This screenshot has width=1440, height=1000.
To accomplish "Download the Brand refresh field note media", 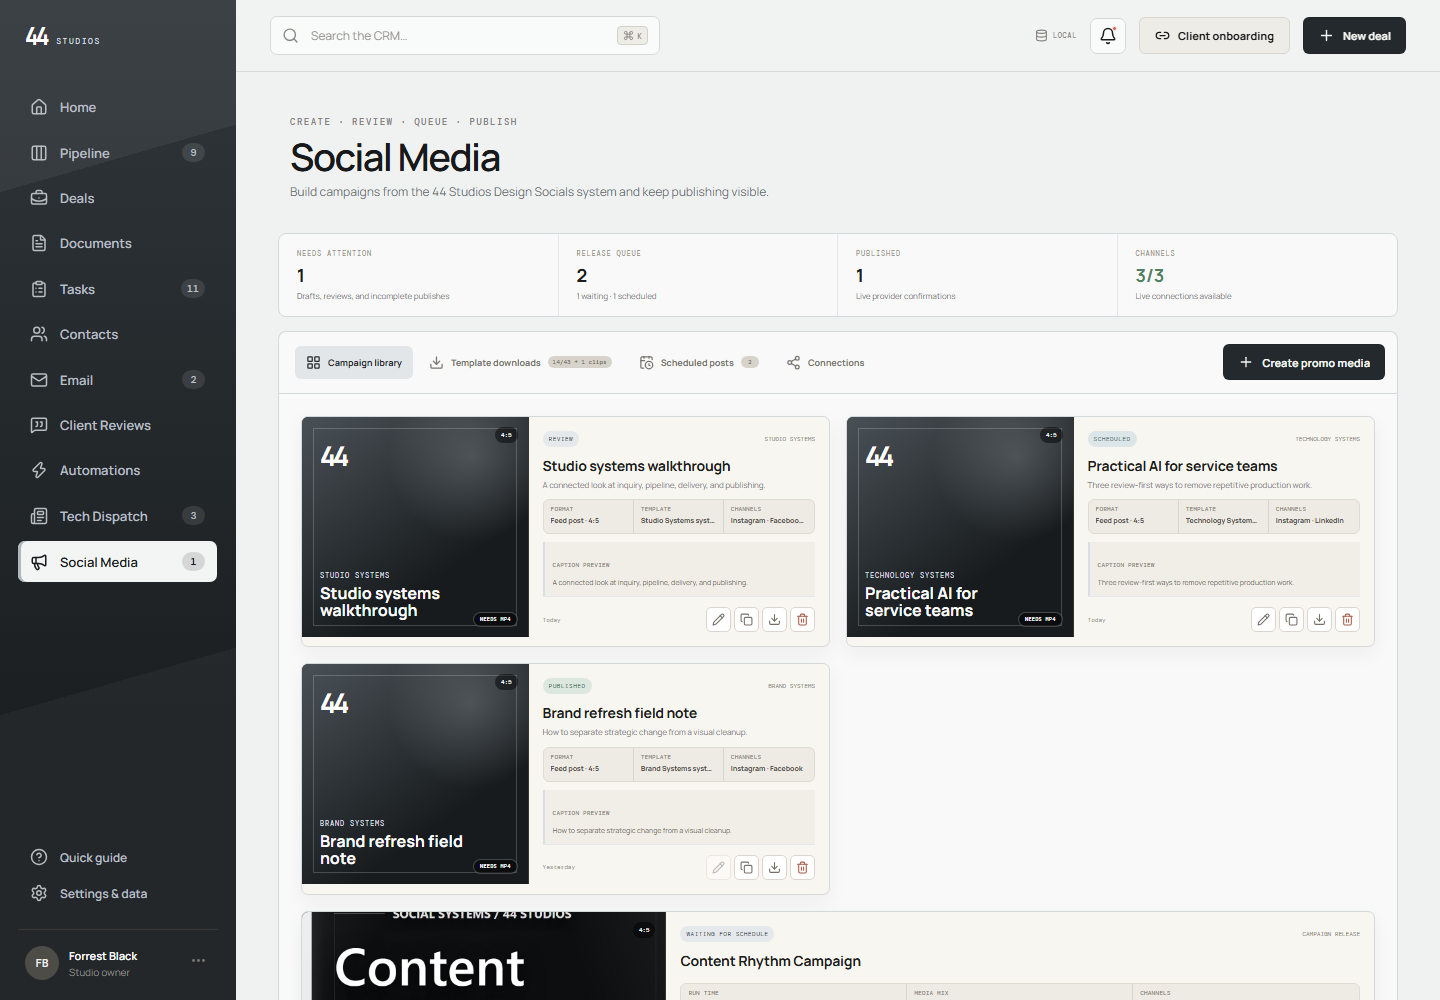I will tap(775, 868).
